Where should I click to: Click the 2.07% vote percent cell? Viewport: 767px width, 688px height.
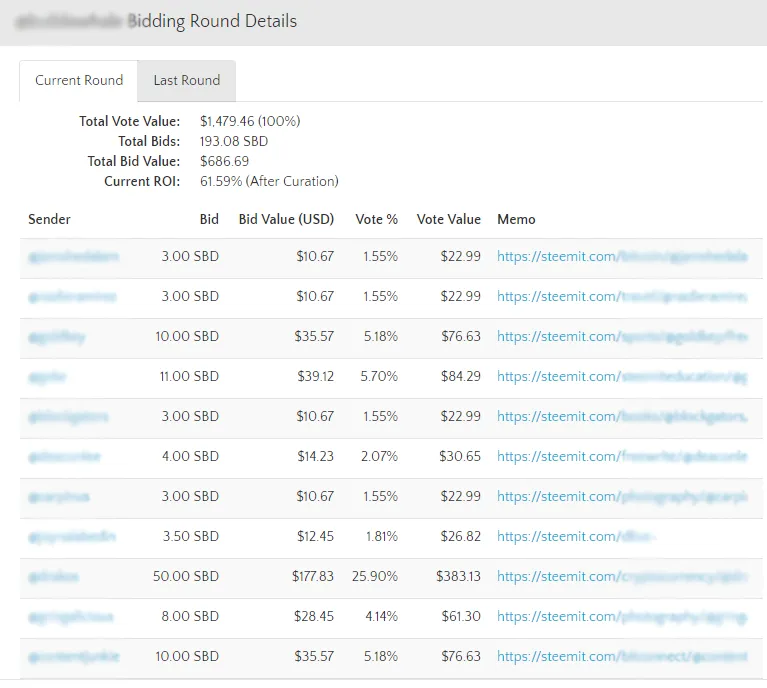pos(380,457)
